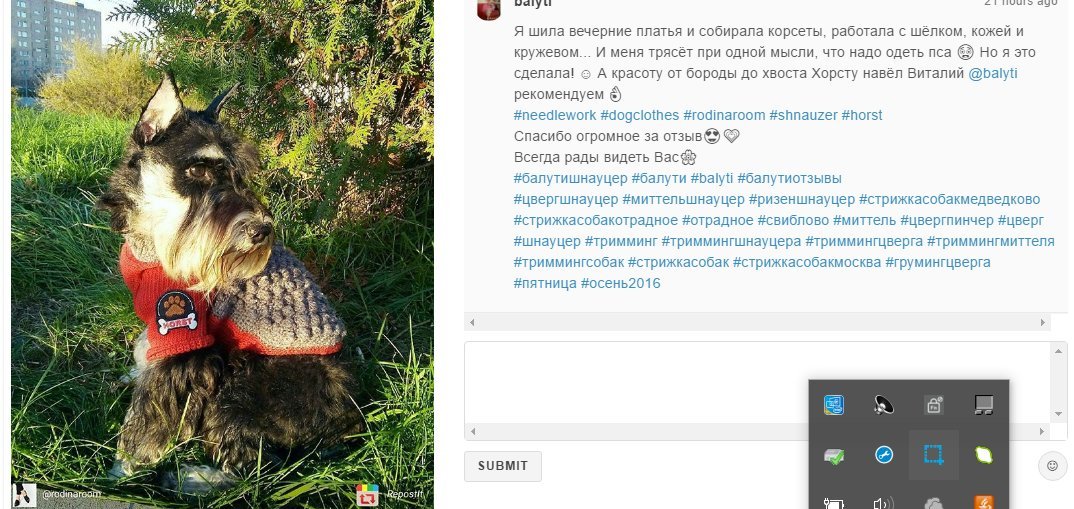The height and width of the screenshot is (509, 1074).
Task: Open the blue wrench utility icon
Action: click(x=884, y=455)
